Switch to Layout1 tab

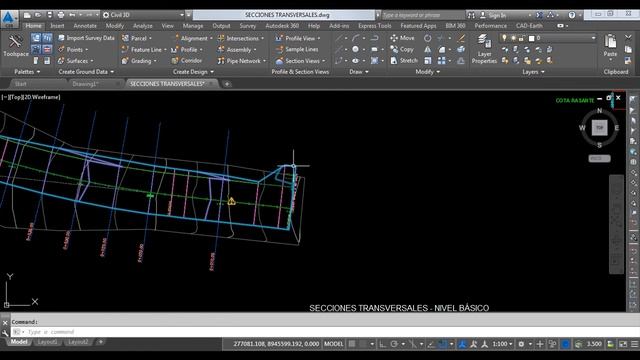(47, 342)
